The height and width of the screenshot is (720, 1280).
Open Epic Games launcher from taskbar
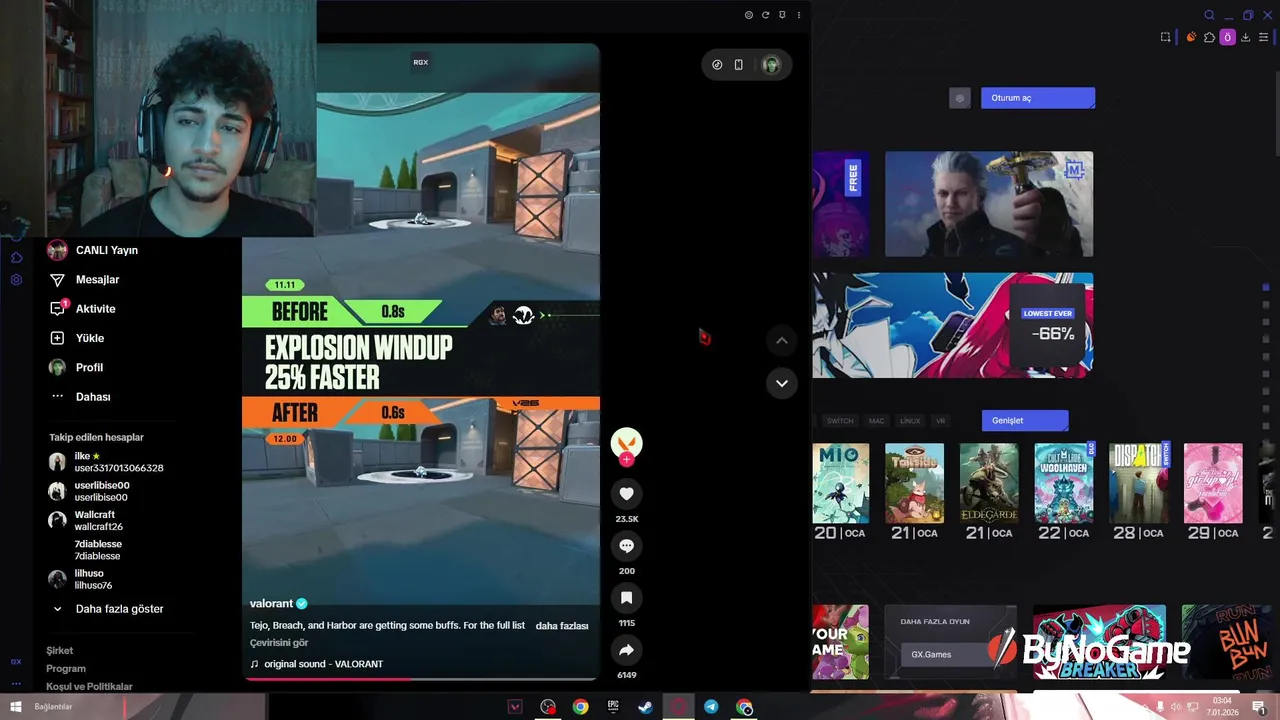(613, 707)
